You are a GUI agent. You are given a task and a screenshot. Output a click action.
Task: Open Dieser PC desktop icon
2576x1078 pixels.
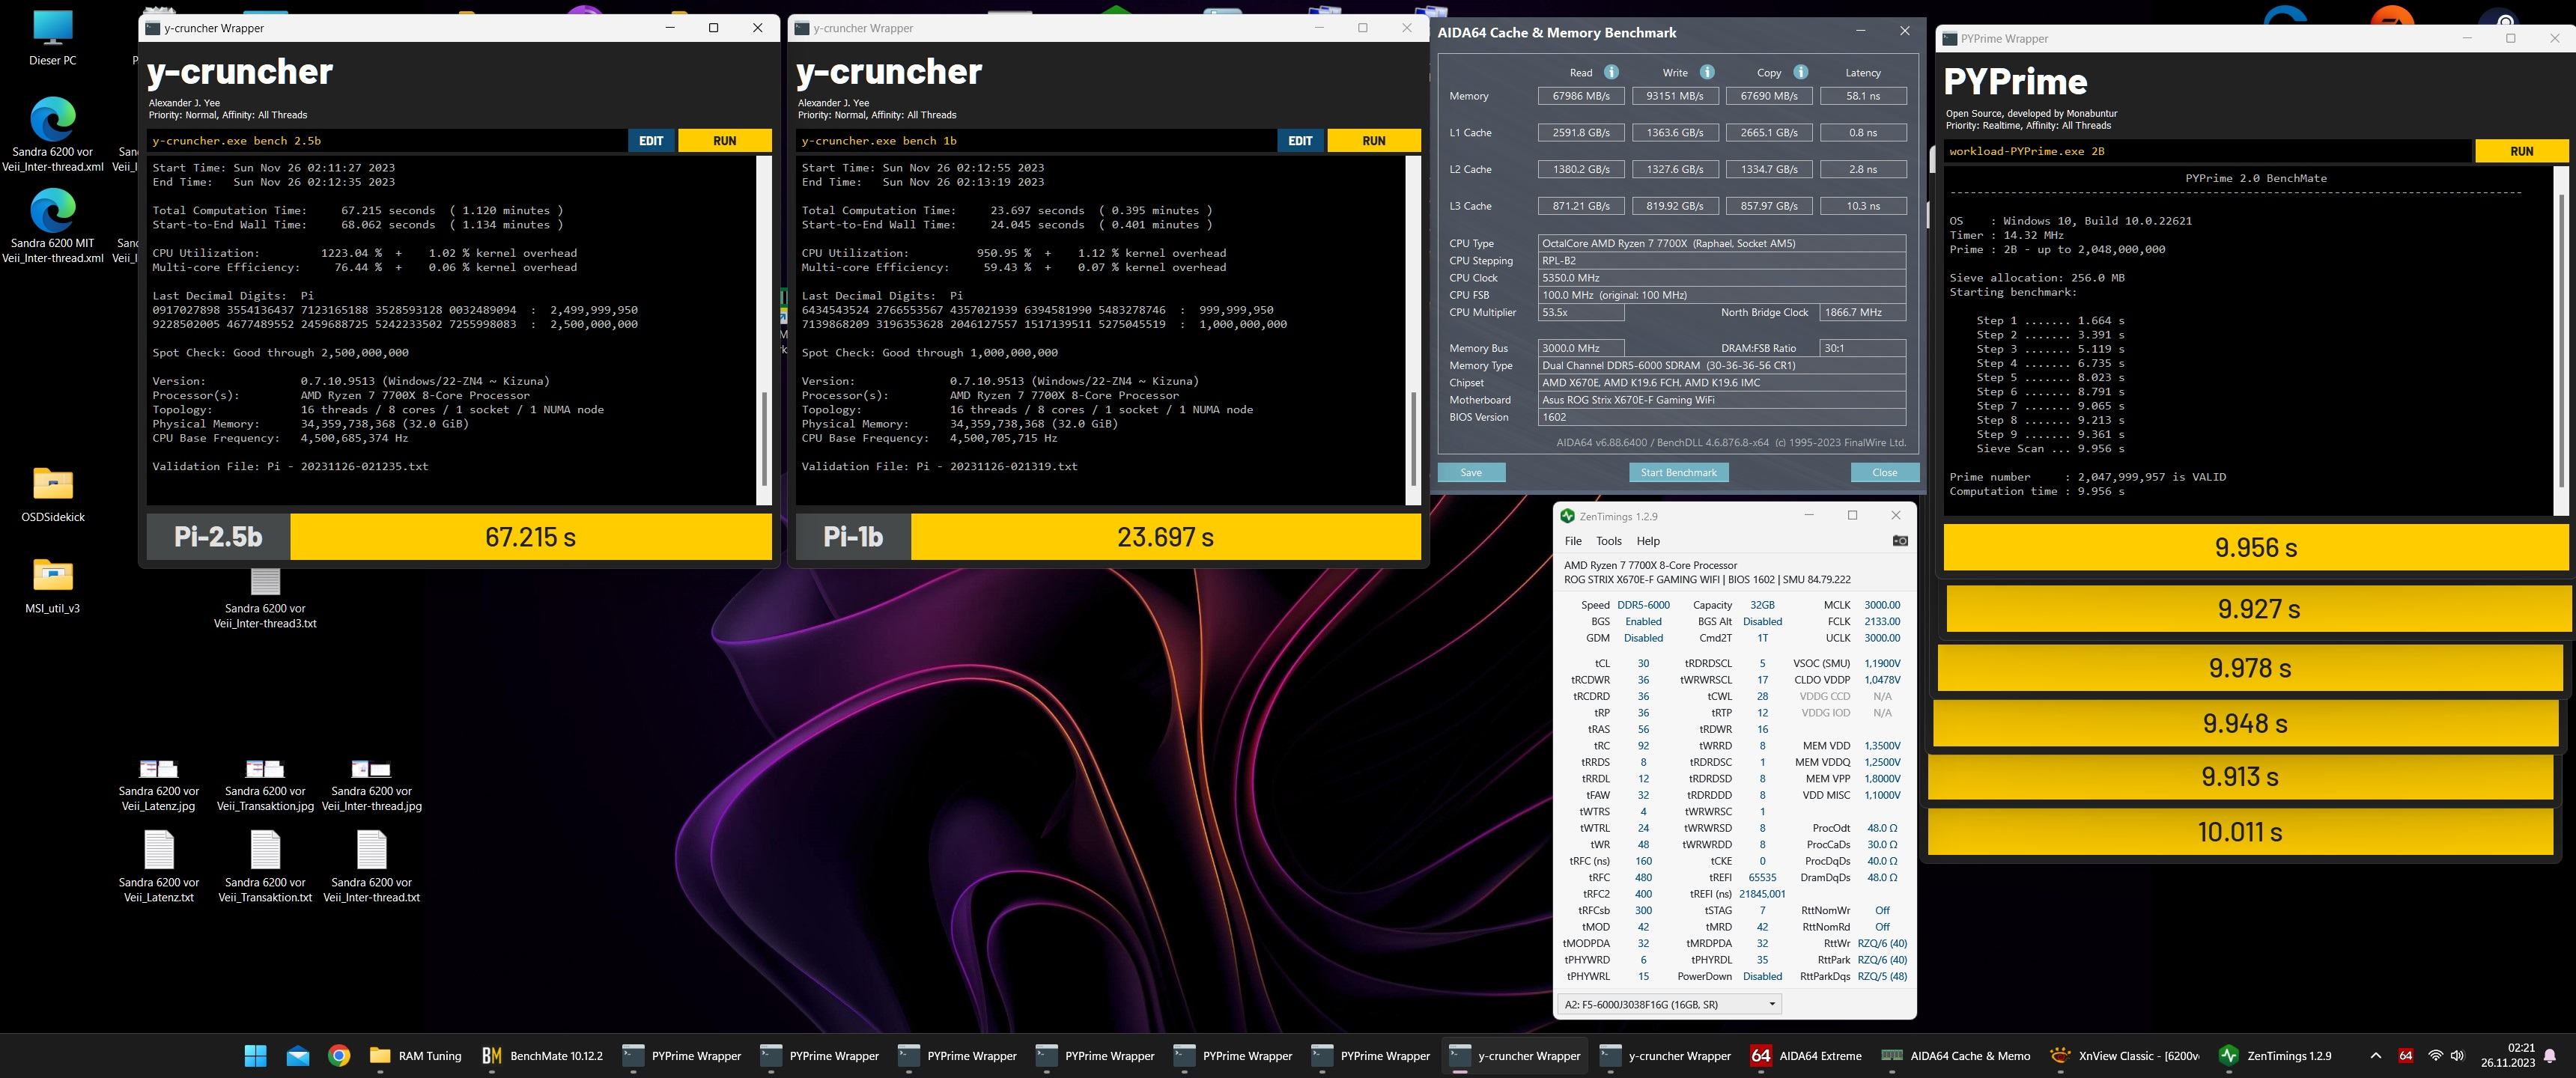pos(53,39)
